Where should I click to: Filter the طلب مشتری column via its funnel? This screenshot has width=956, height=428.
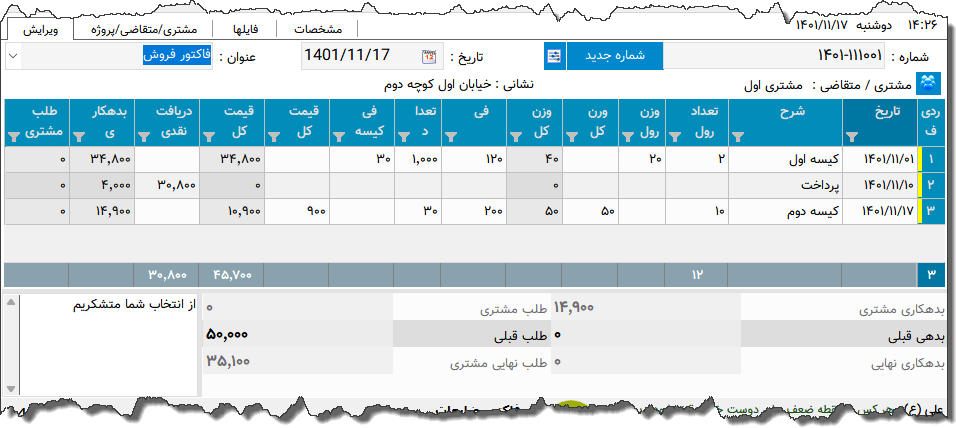coord(13,136)
